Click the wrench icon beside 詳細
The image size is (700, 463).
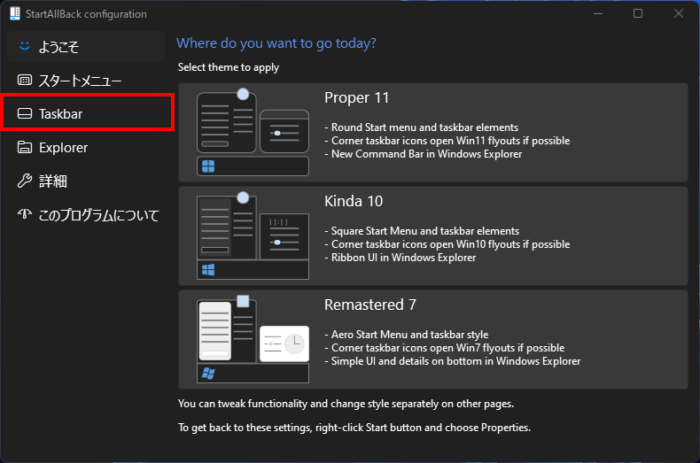point(25,180)
